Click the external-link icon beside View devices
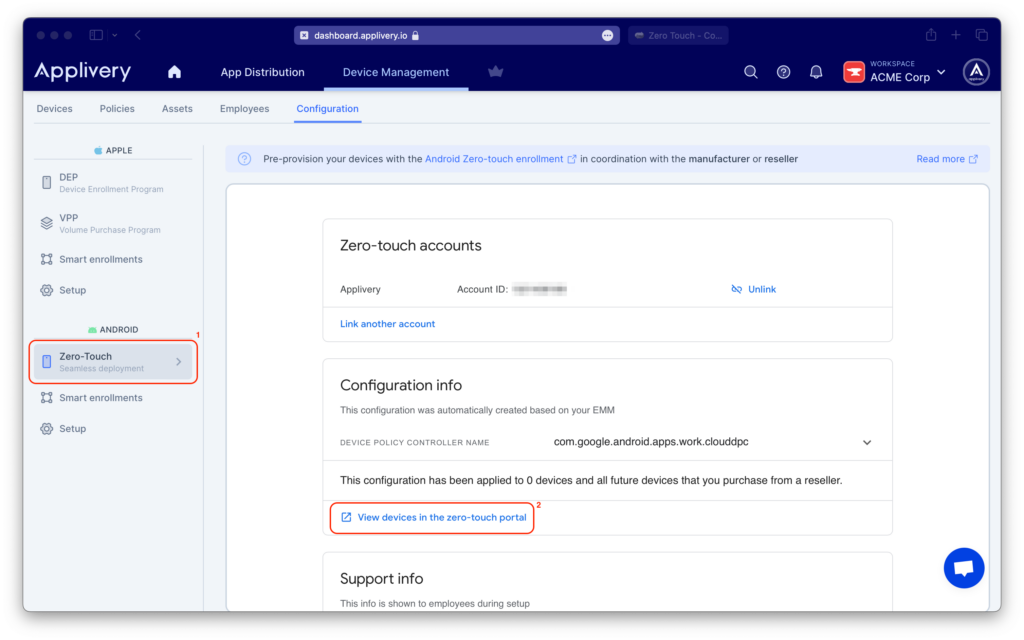 click(346, 517)
